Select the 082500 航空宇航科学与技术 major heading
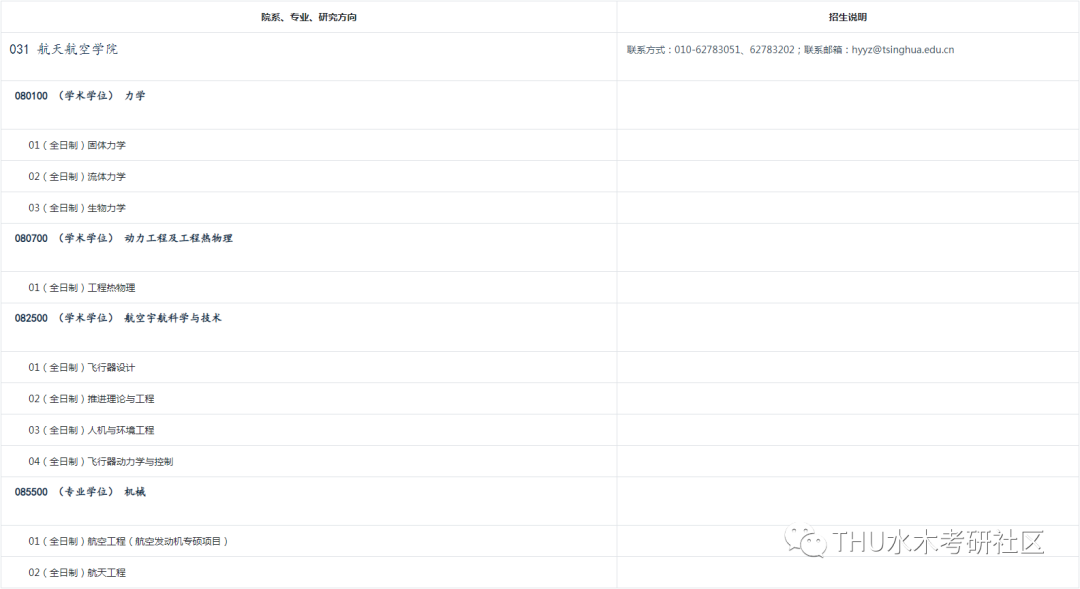The image size is (1080, 589). click(x=118, y=318)
